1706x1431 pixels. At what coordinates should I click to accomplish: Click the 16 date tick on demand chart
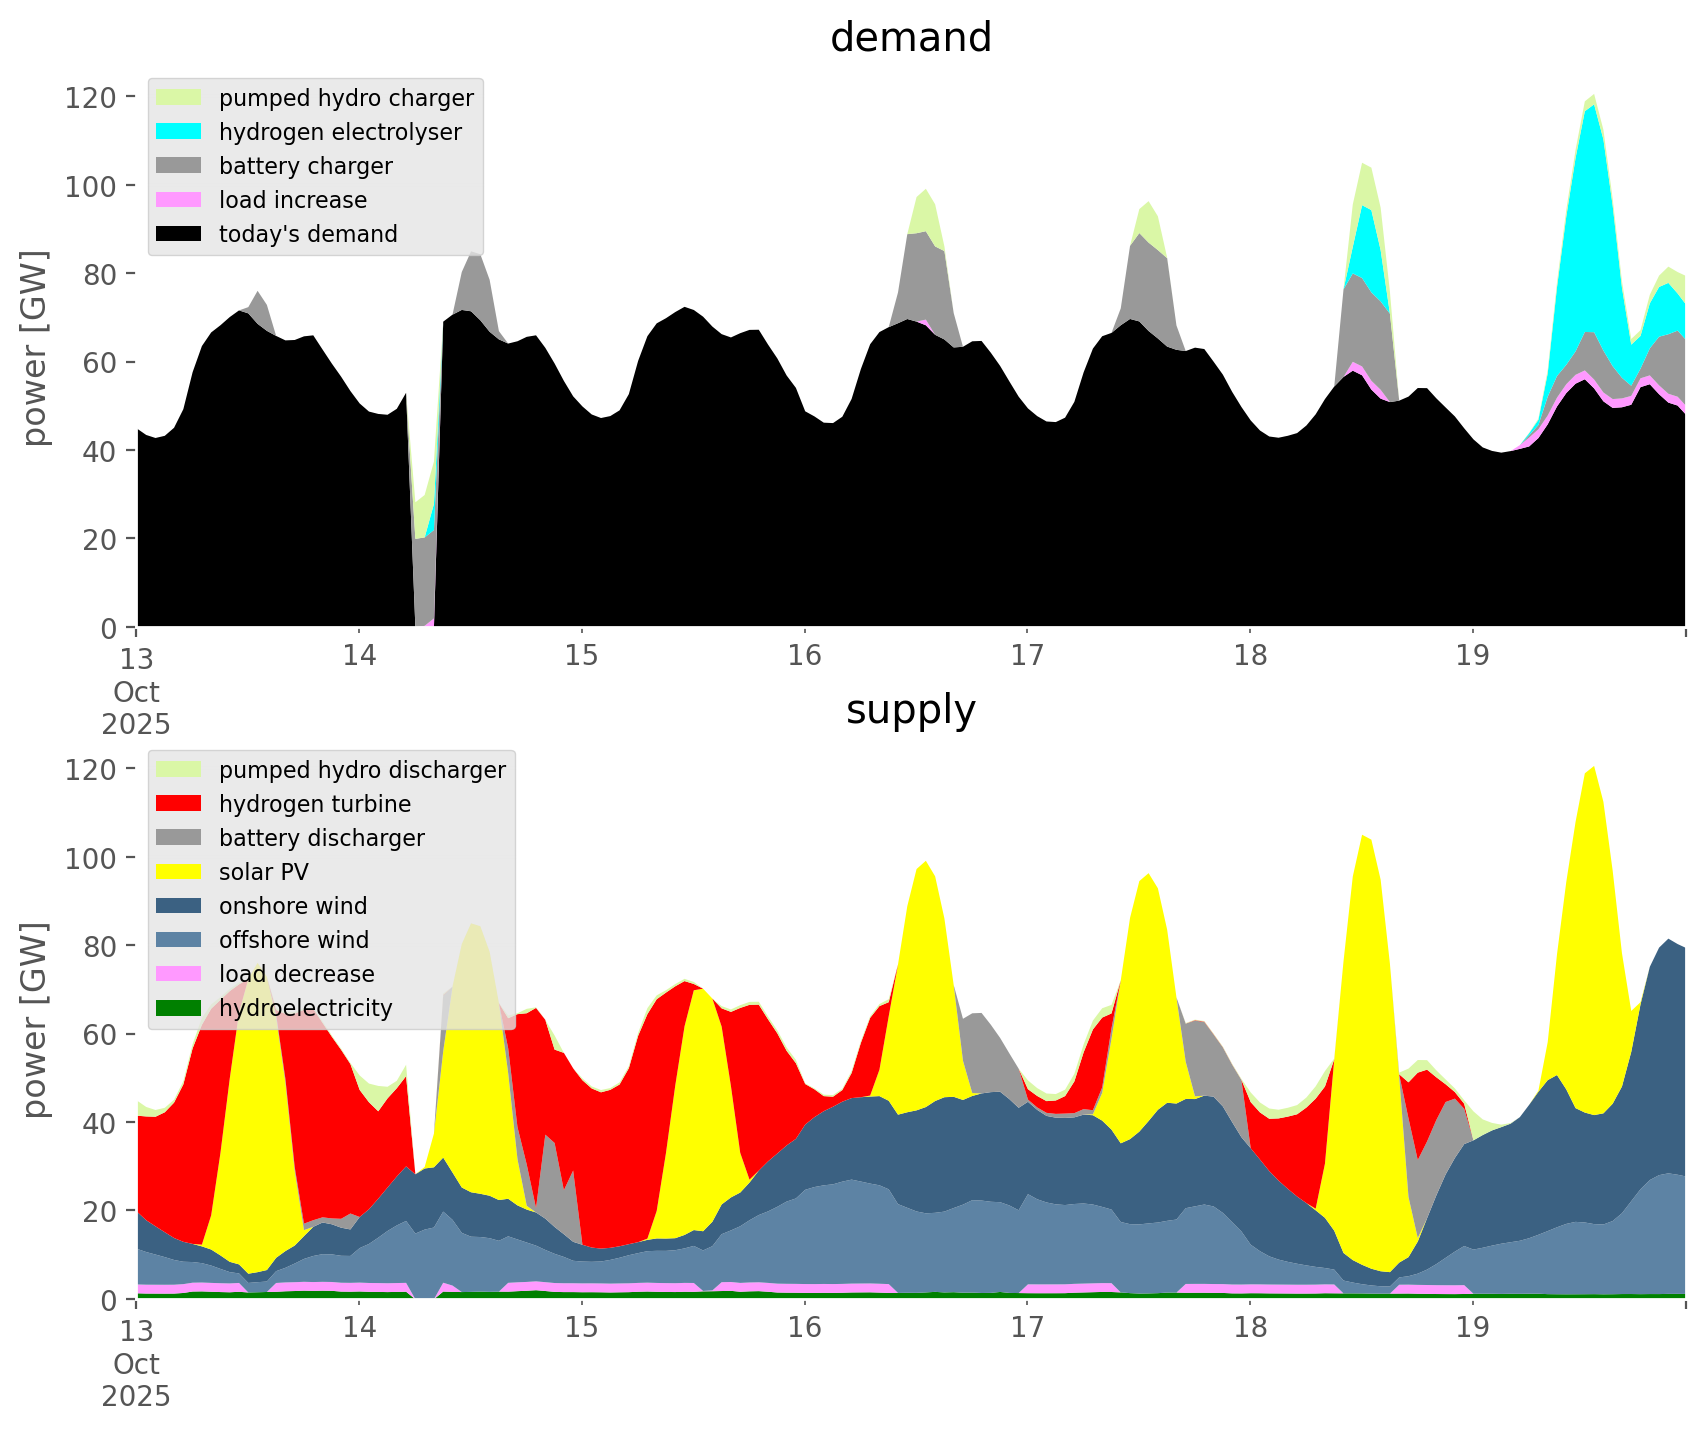tap(804, 656)
